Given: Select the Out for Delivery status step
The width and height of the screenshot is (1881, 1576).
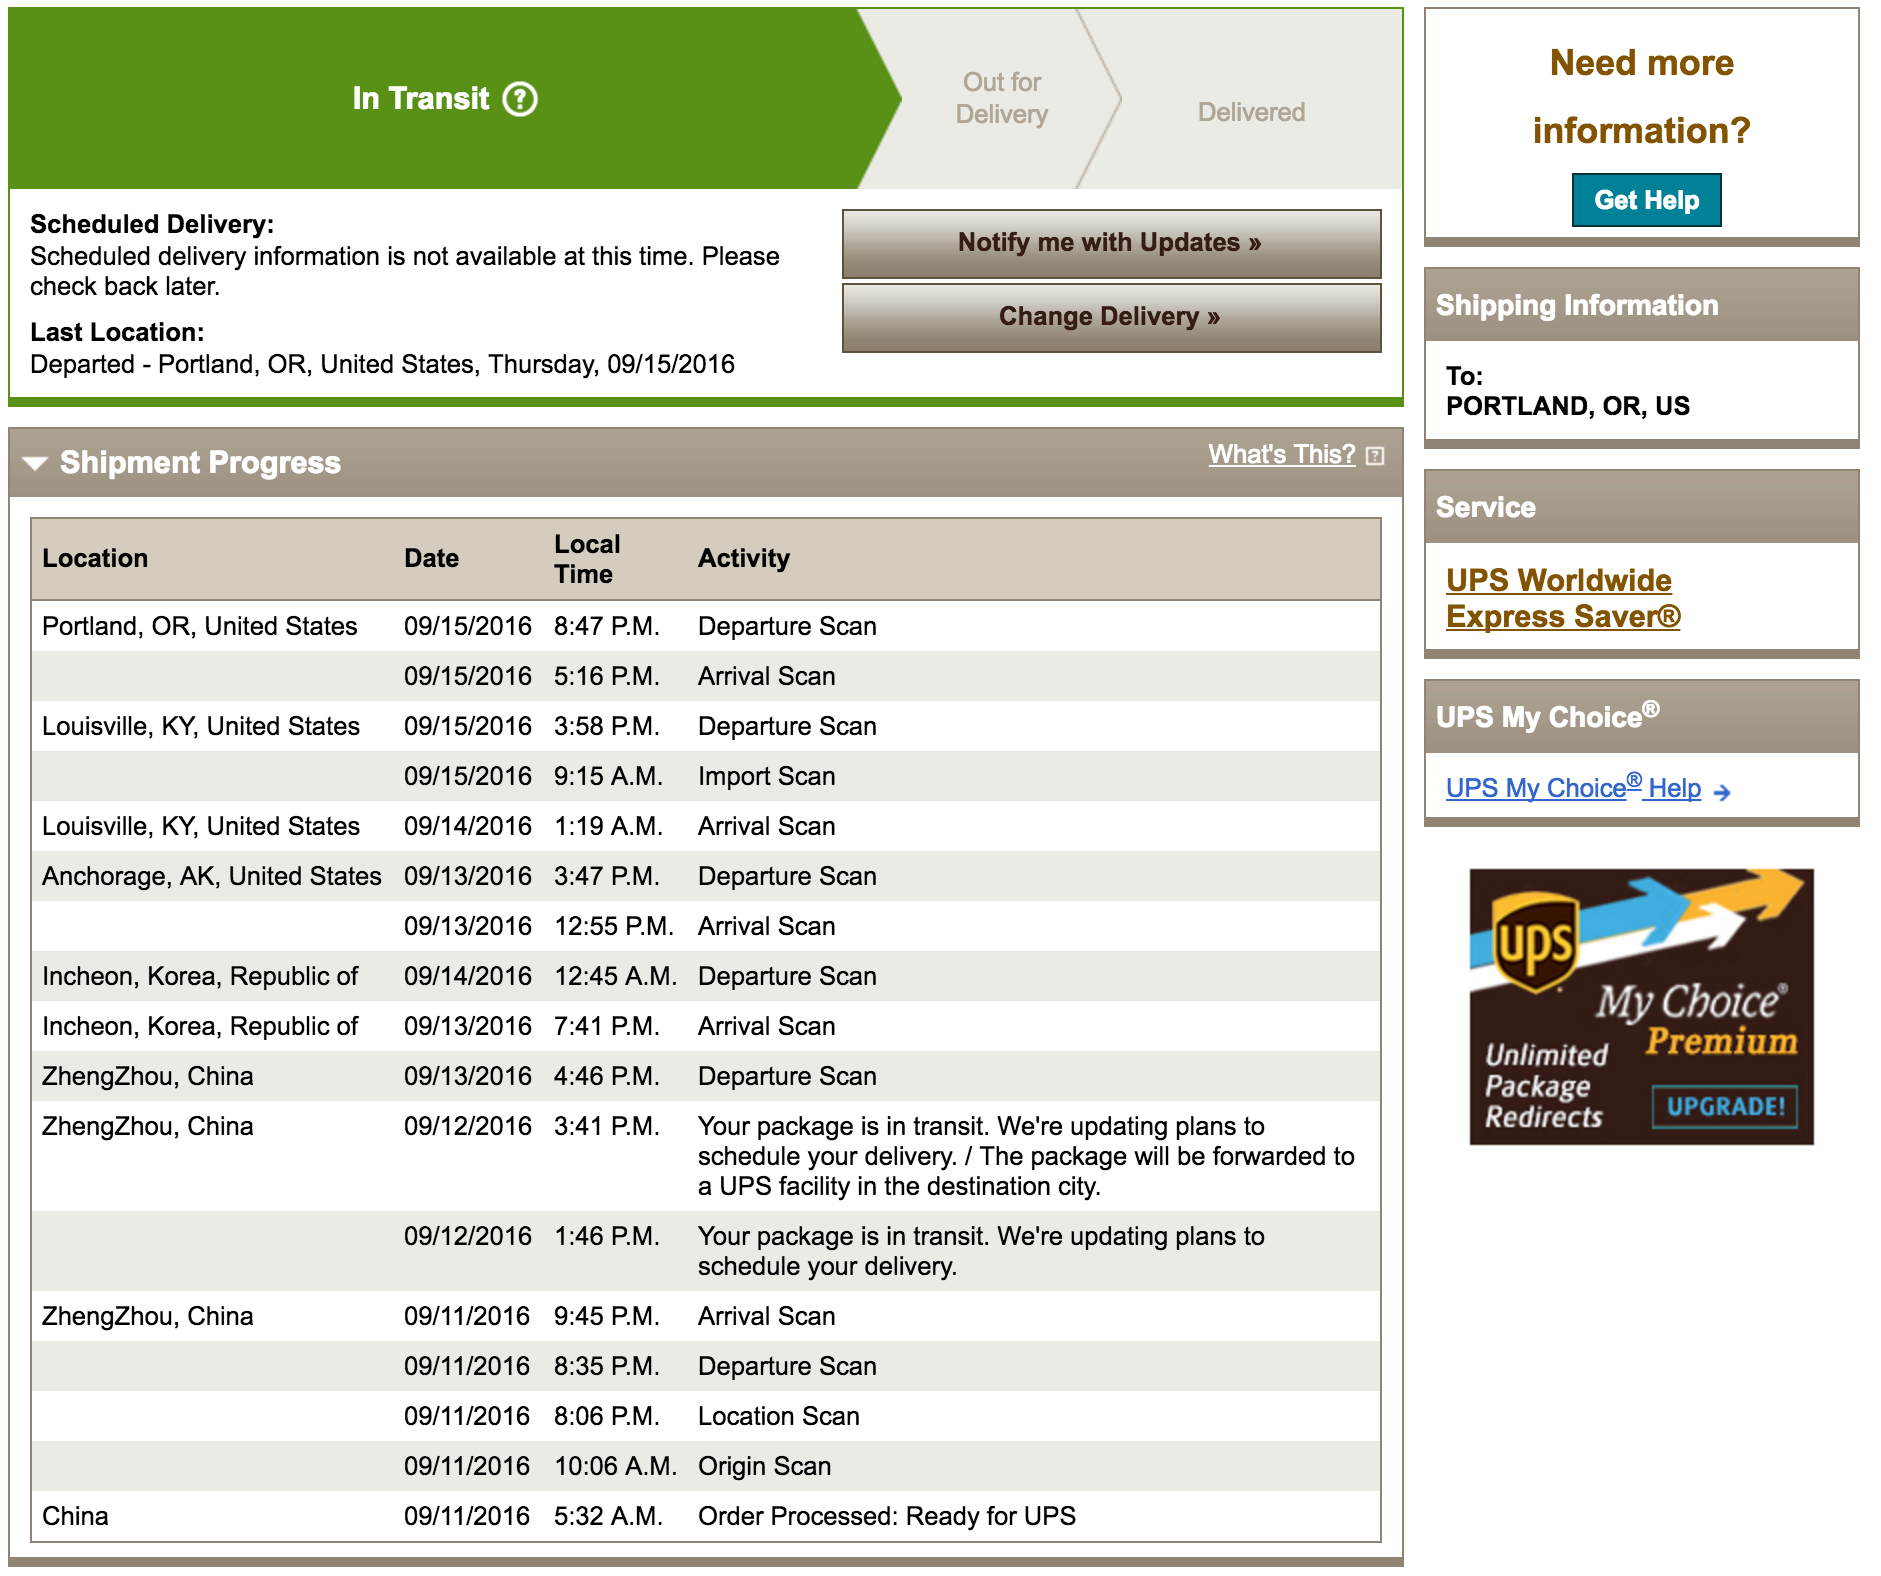Looking at the screenshot, I should [x=1001, y=98].
